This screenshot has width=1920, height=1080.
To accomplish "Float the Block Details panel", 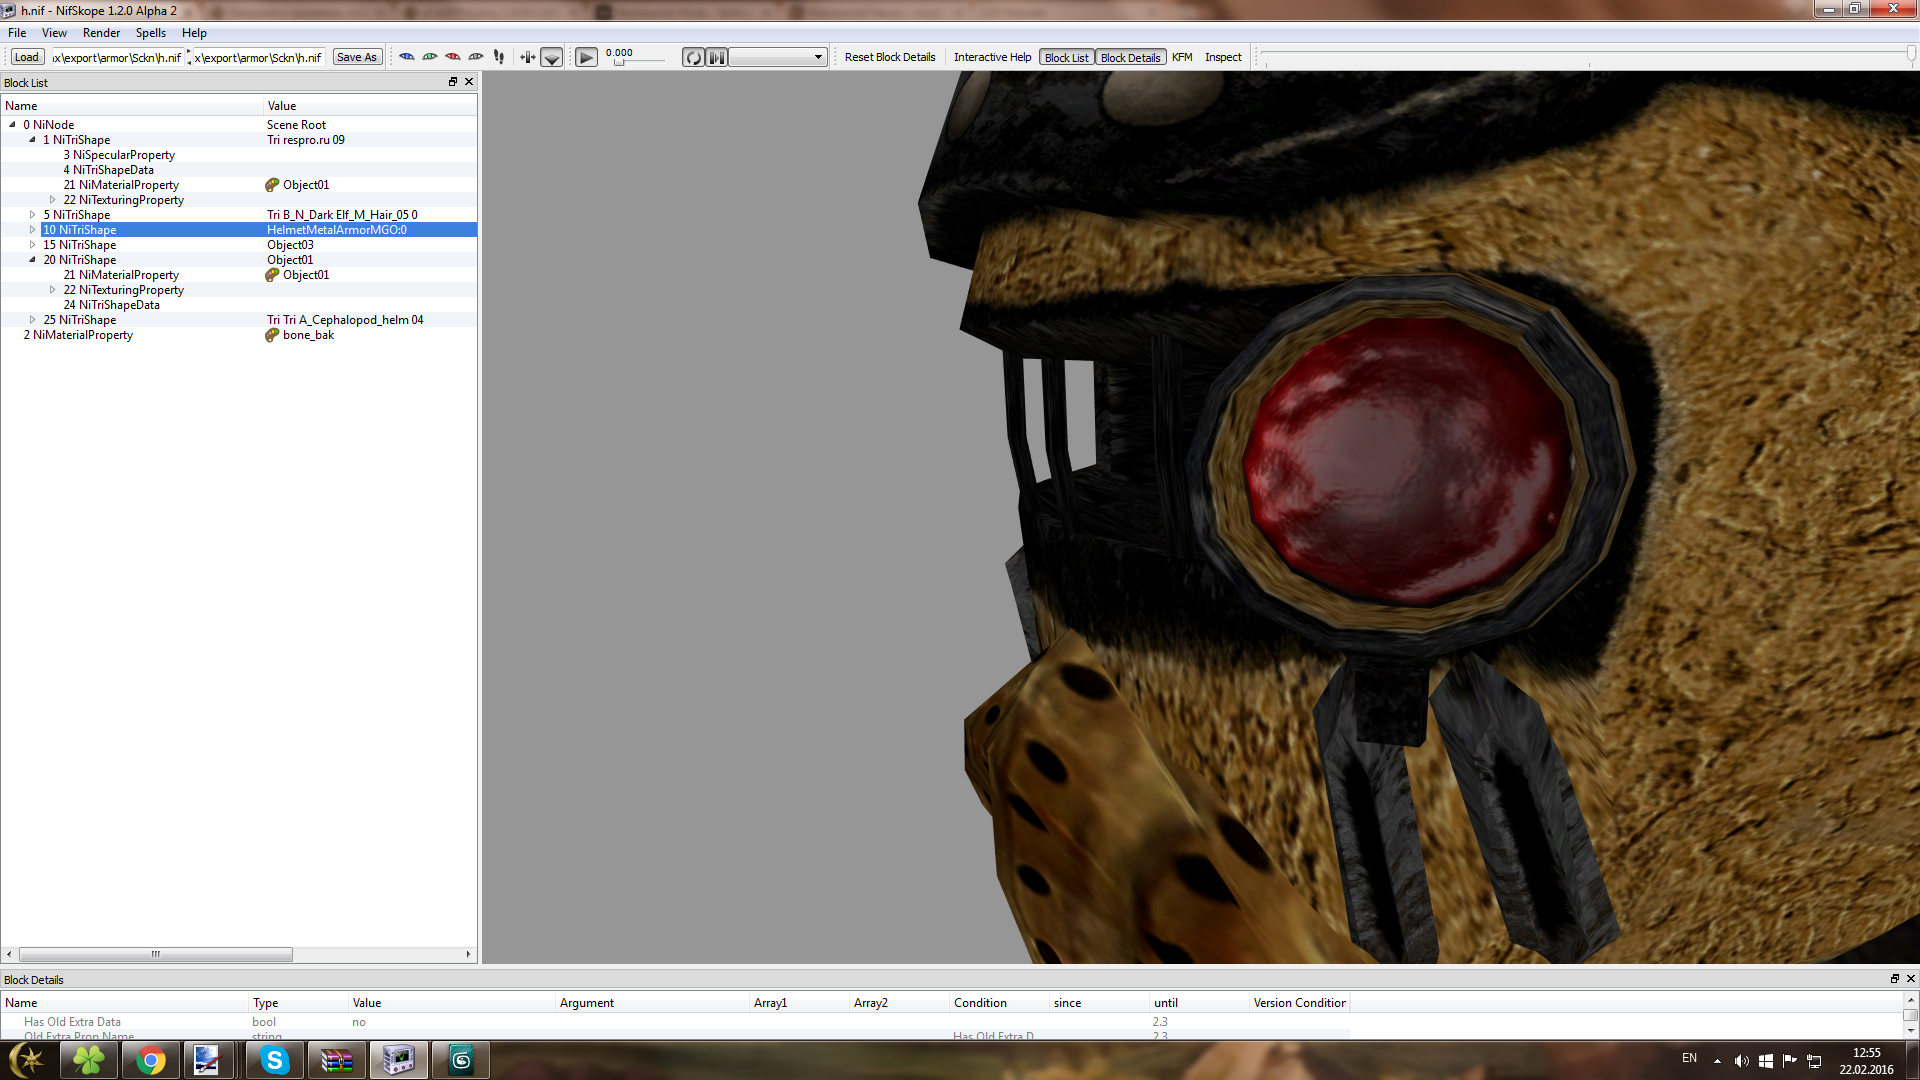I will tap(1895, 979).
